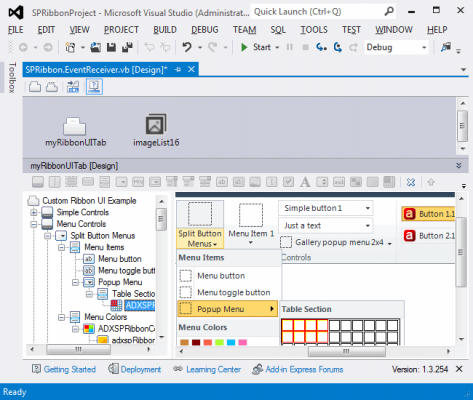Click the highlighted fourth icon in designer toolbar

click(x=94, y=87)
